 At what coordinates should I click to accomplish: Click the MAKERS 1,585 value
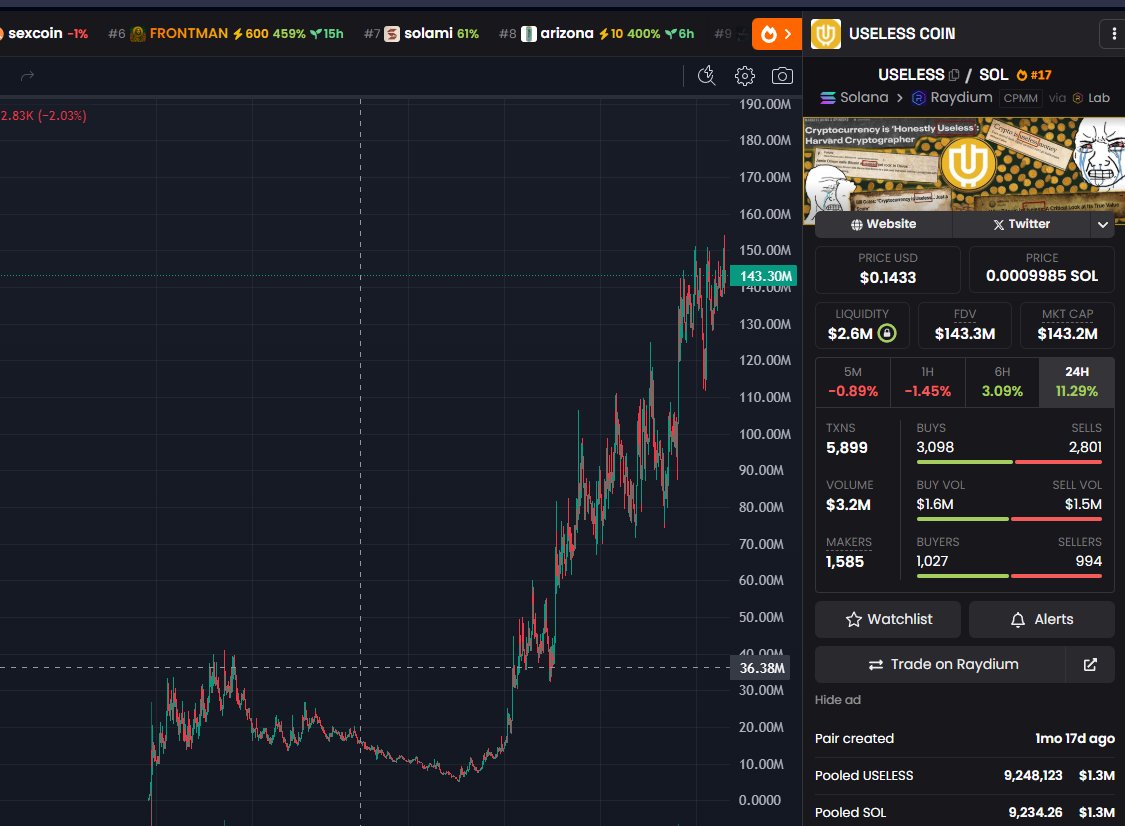(844, 562)
